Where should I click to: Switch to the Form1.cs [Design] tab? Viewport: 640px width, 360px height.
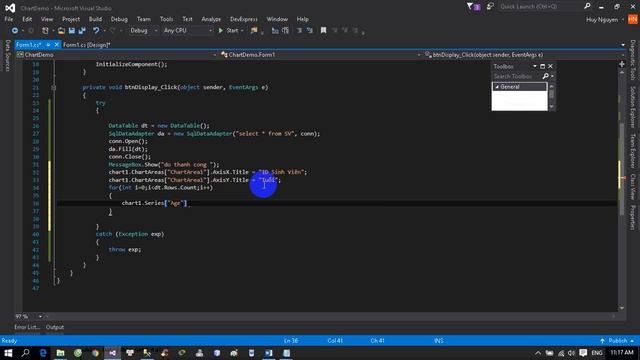point(87,45)
